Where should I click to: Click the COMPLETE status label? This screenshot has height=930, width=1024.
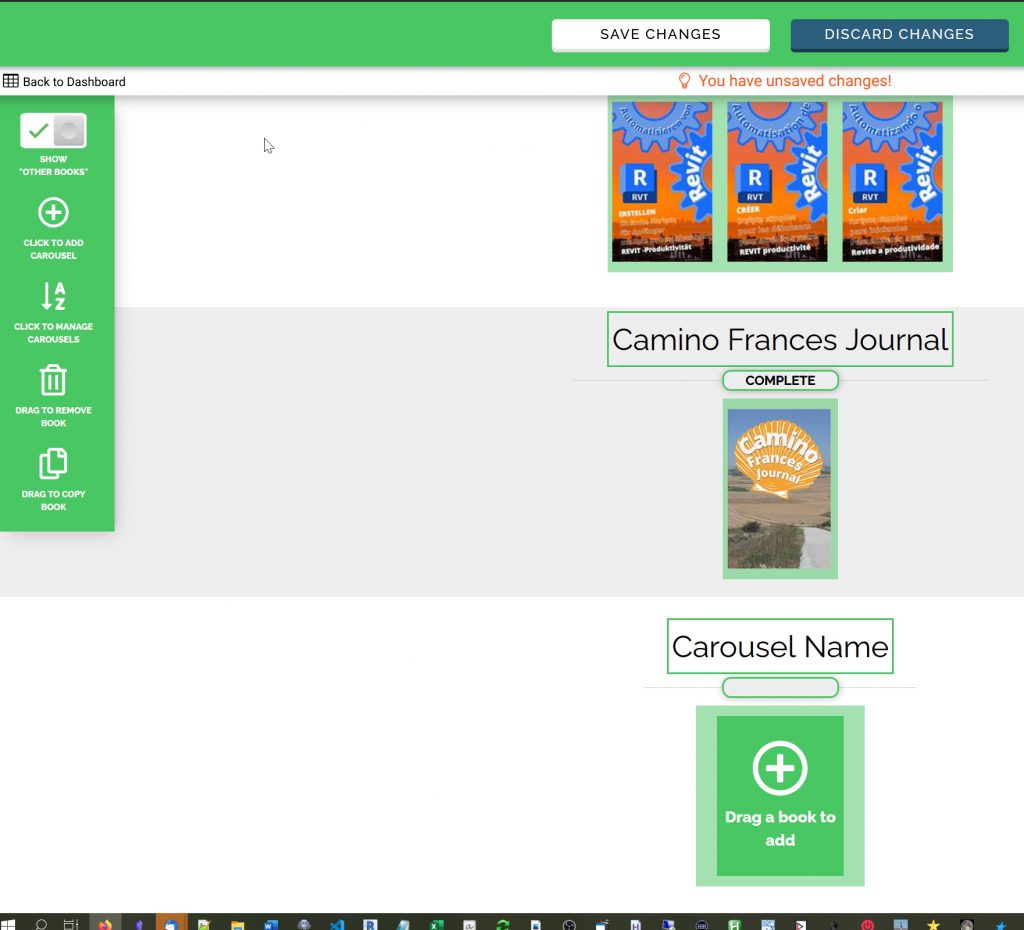click(779, 381)
